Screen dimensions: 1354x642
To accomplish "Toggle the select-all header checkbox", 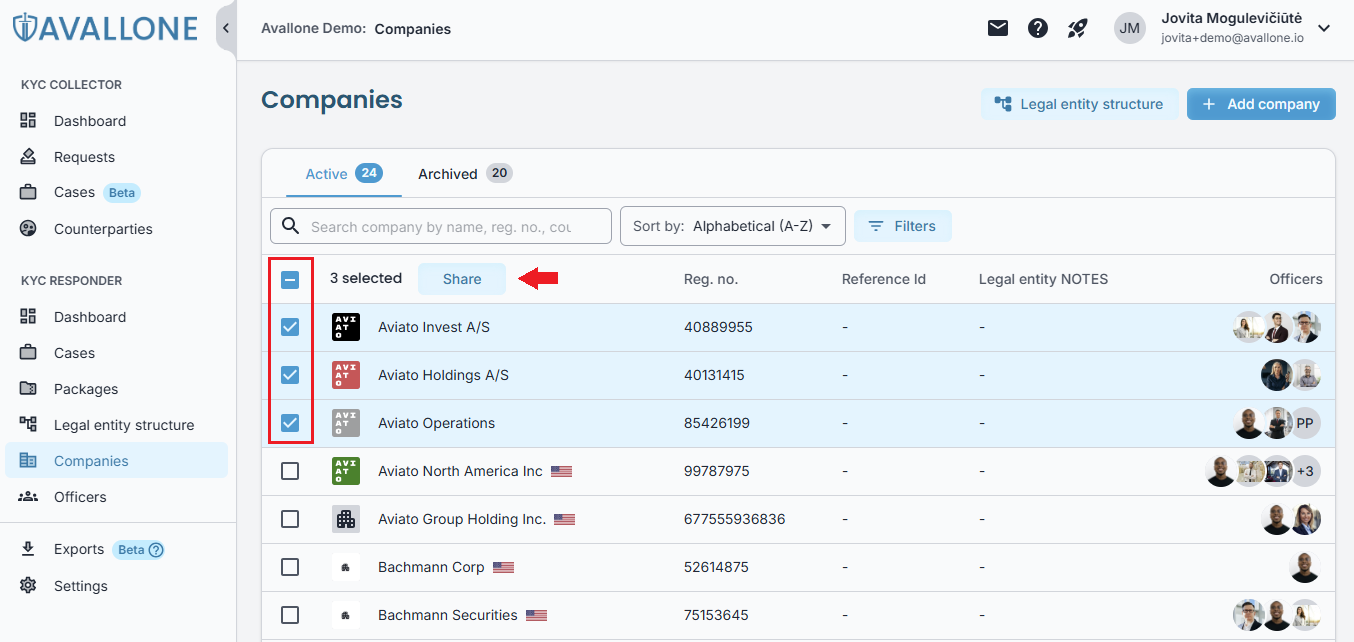I will click(x=290, y=279).
